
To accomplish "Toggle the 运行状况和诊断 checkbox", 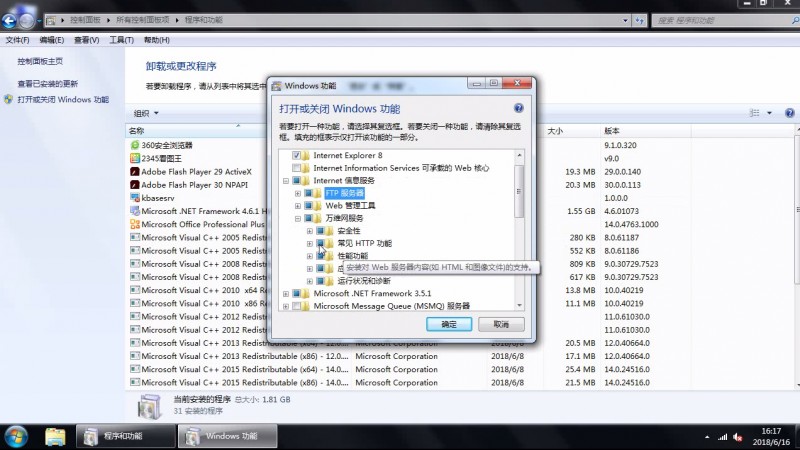I will click(x=320, y=281).
